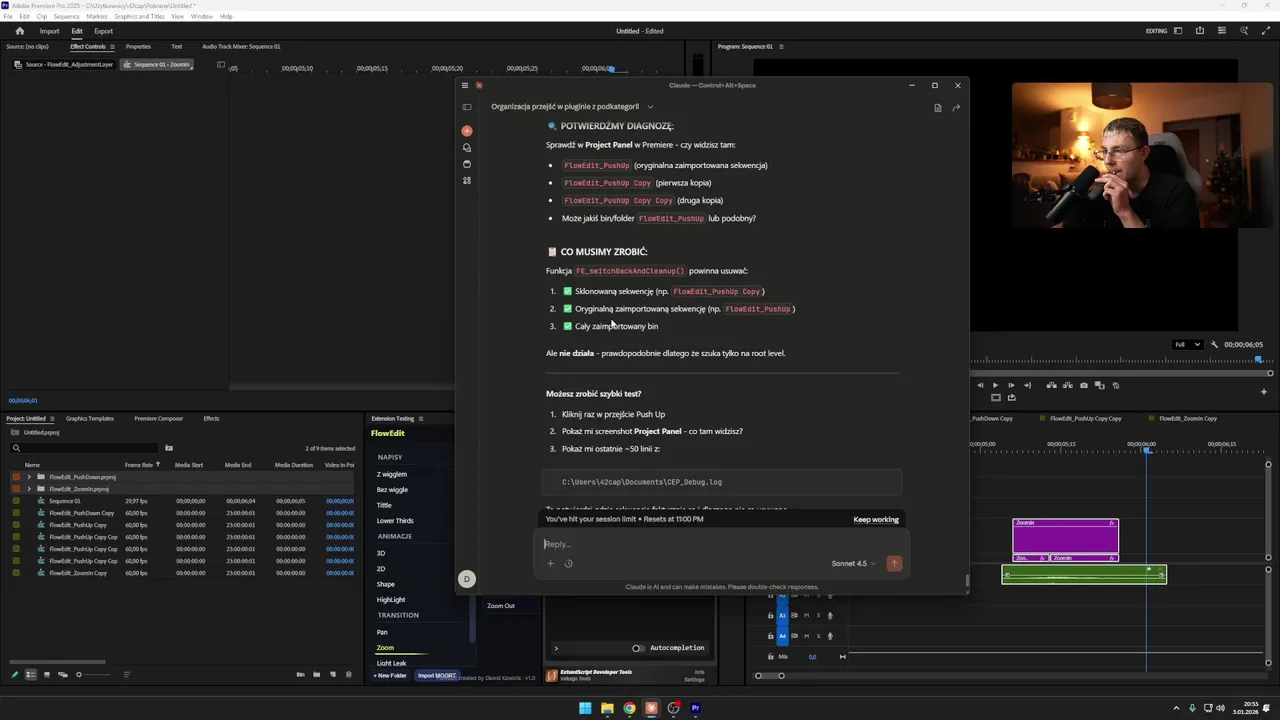Play the Program monitor sequence
This screenshot has width=1280, height=720.
[995, 385]
